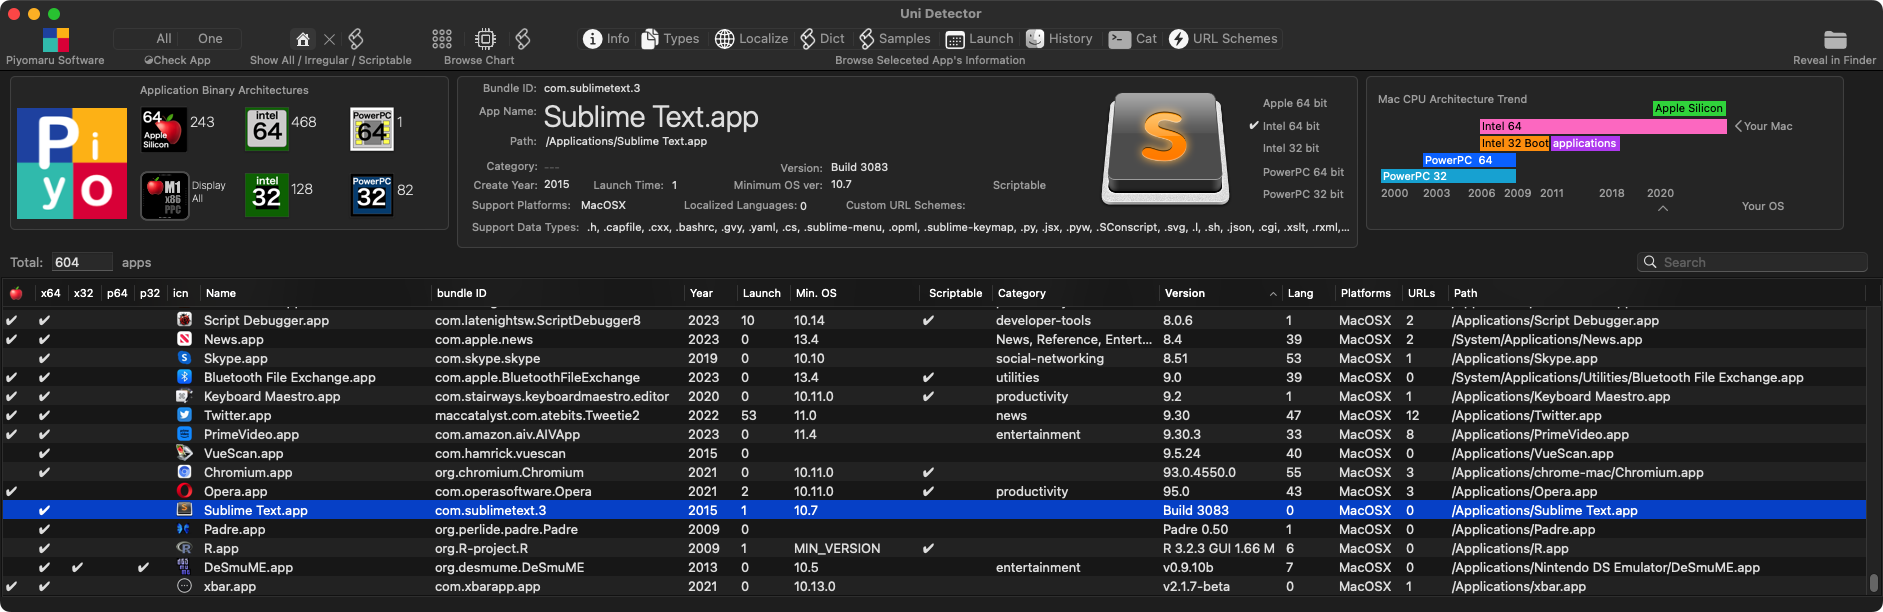1883x612 pixels.
Task: Select the All segment for Check App
Action: click(x=164, y=39)
